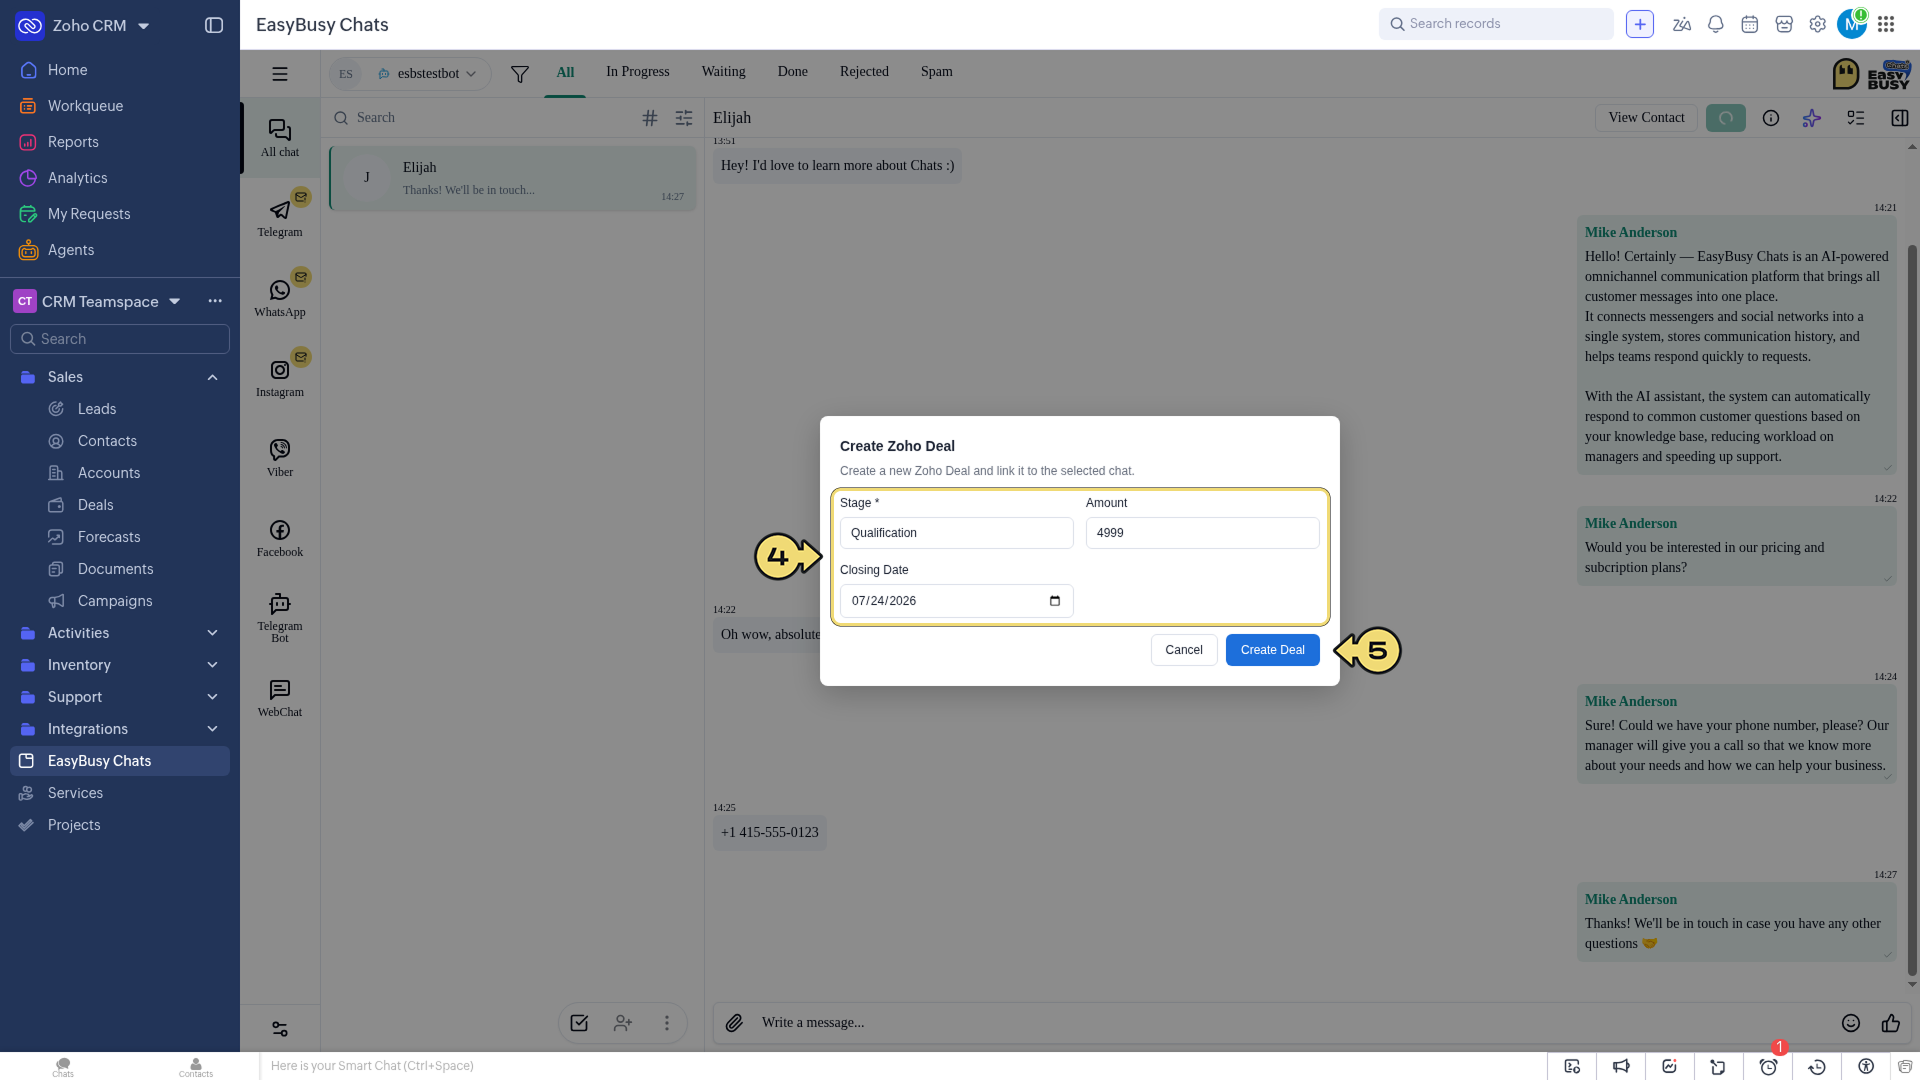Screen dimensions: 1920x1080
Task: Collapse the Sales folder
Action: pyautogui.click(x=213, y=377)
